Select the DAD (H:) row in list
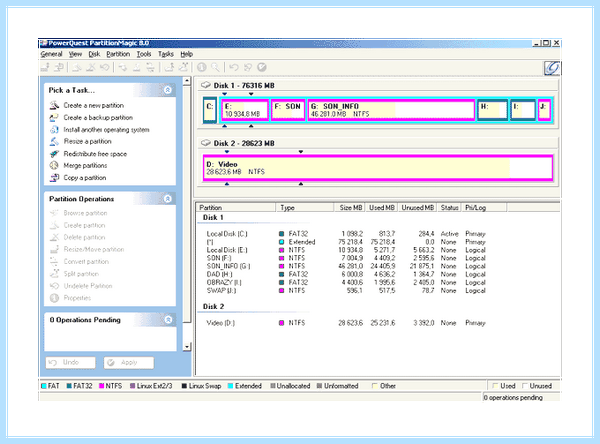600x444 pixels. [x=346, y=274]
